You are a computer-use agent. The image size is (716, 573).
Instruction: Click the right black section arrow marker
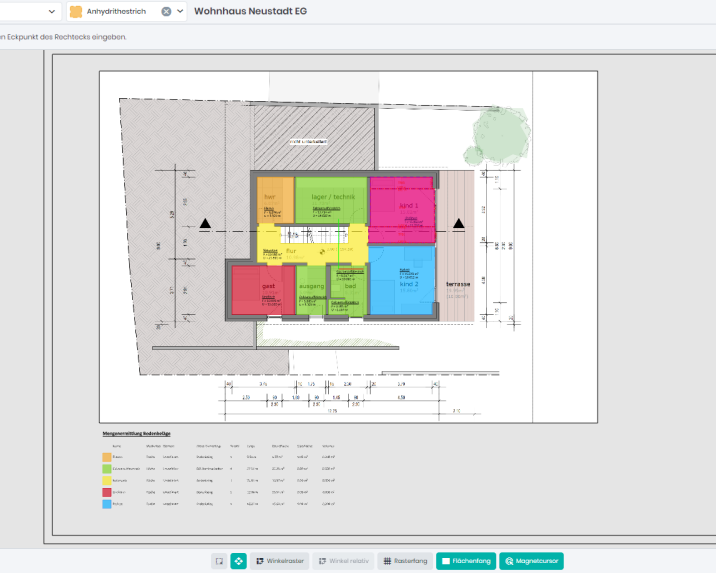point(459,224)
